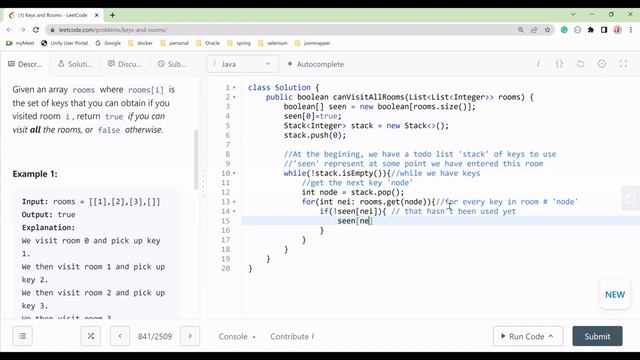Open the spring bookmarks folder
This screenshot has height=360, width=640.
239,43
